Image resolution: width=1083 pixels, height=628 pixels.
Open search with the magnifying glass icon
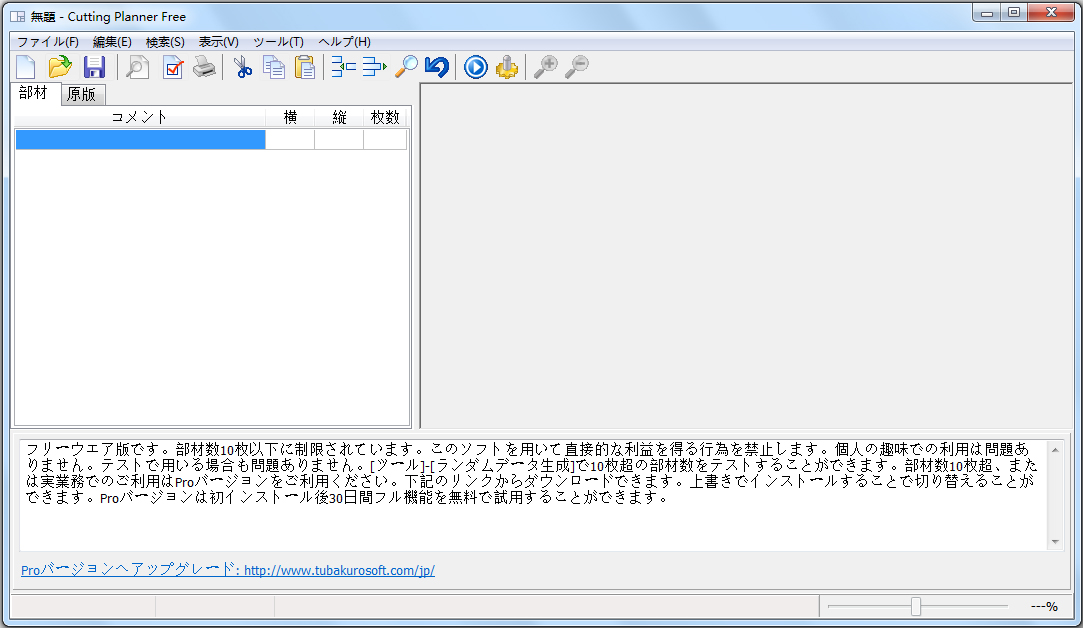coord(406,67)
